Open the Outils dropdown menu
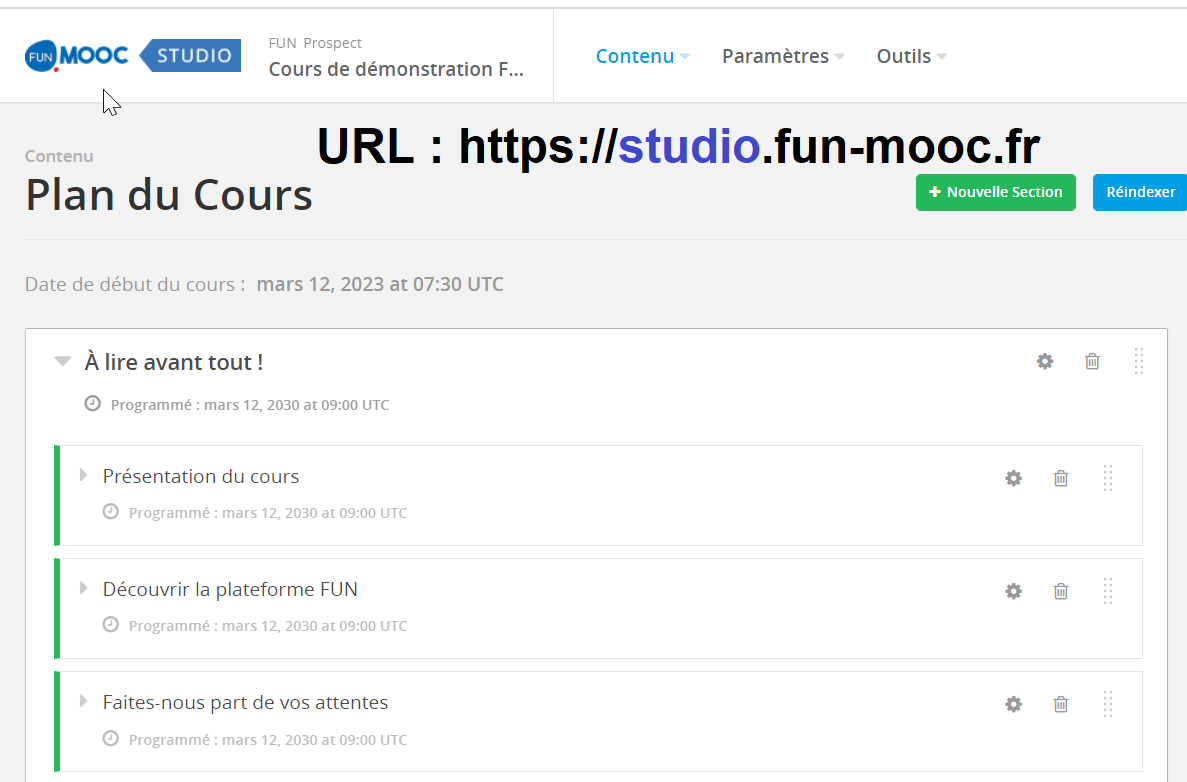 click(911, 56)
